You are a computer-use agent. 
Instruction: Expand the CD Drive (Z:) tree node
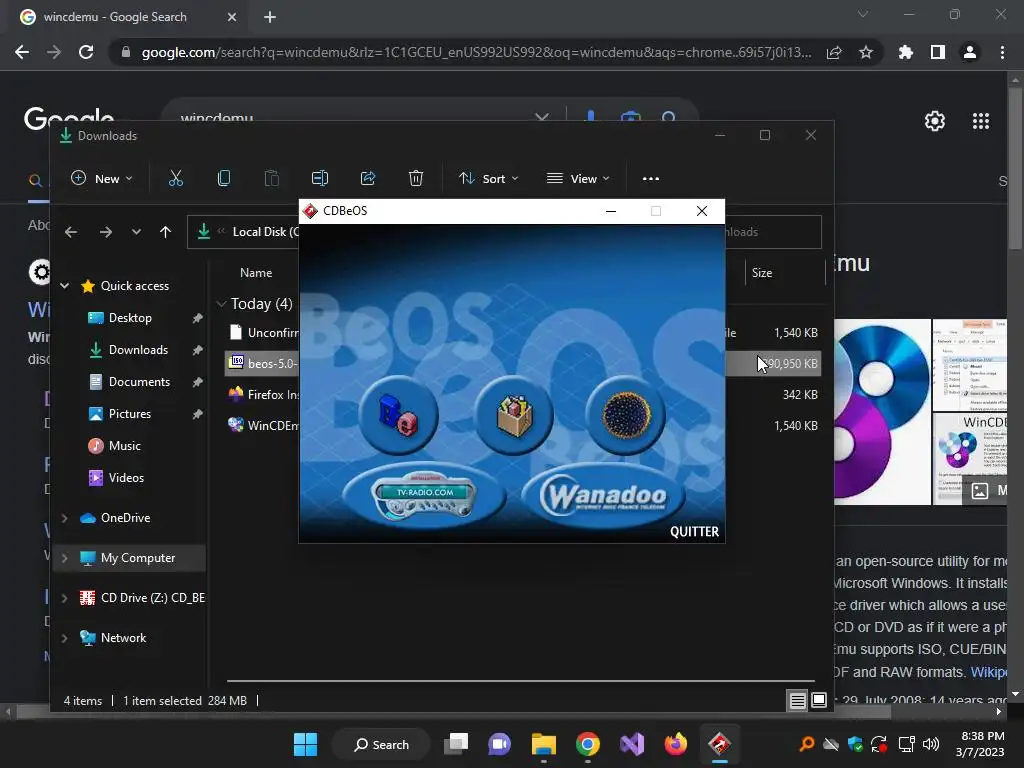(x=65, y=598)
